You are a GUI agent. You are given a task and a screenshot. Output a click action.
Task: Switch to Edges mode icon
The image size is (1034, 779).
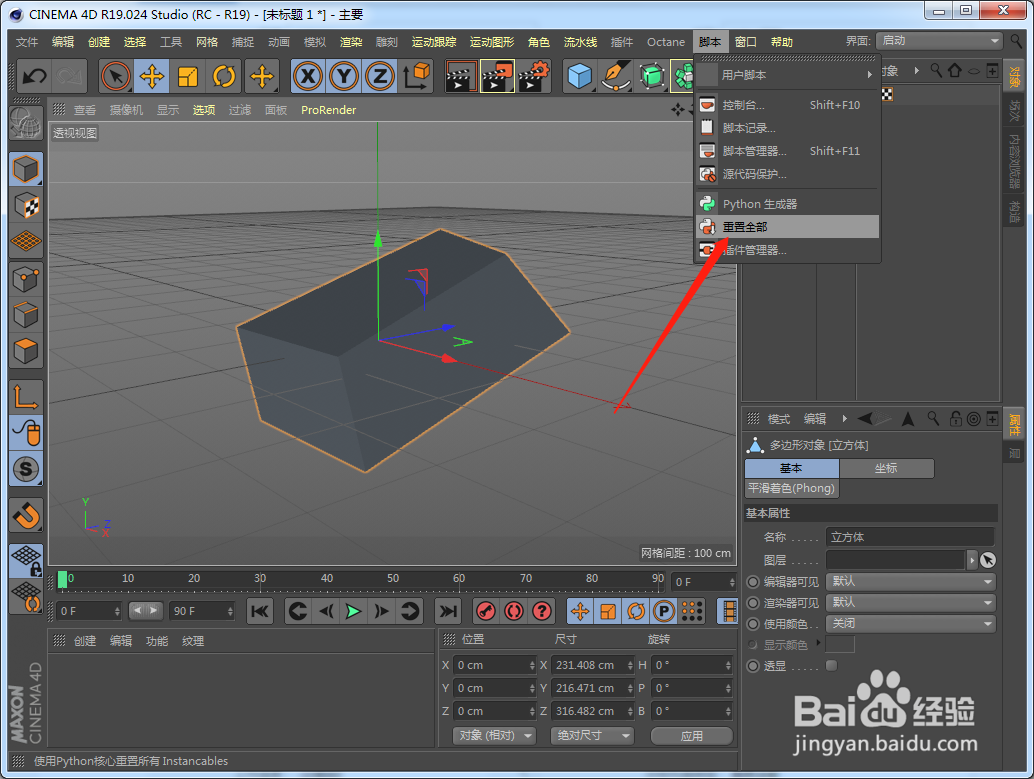point(26,315)
